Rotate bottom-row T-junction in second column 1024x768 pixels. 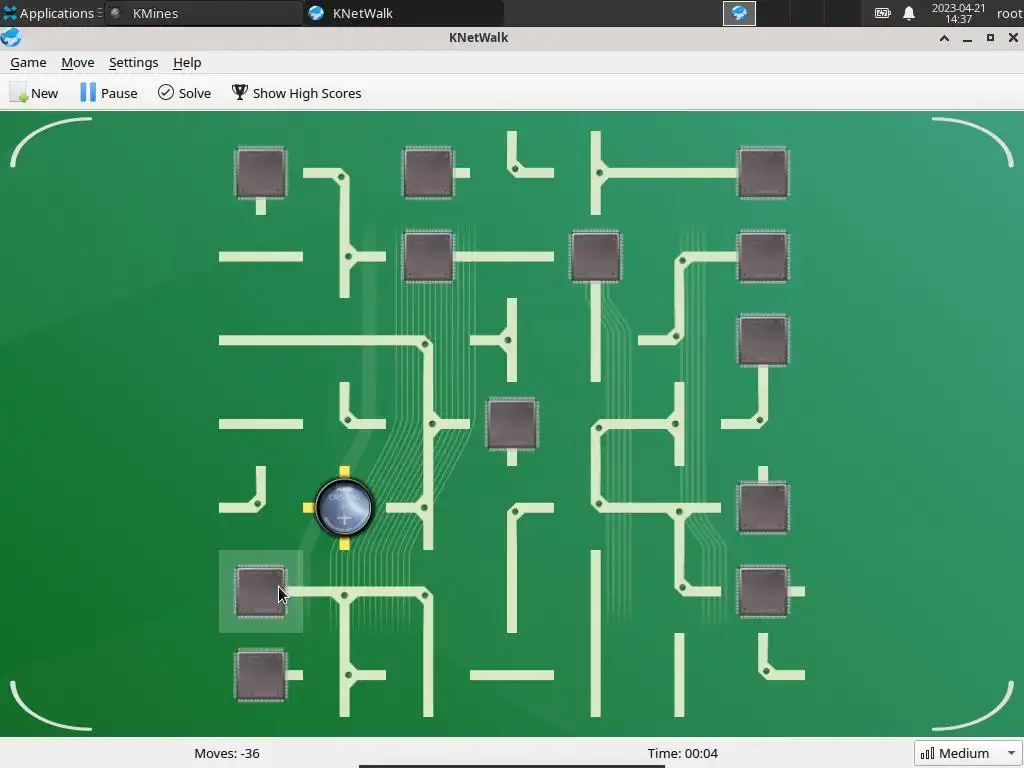(344, 675)
